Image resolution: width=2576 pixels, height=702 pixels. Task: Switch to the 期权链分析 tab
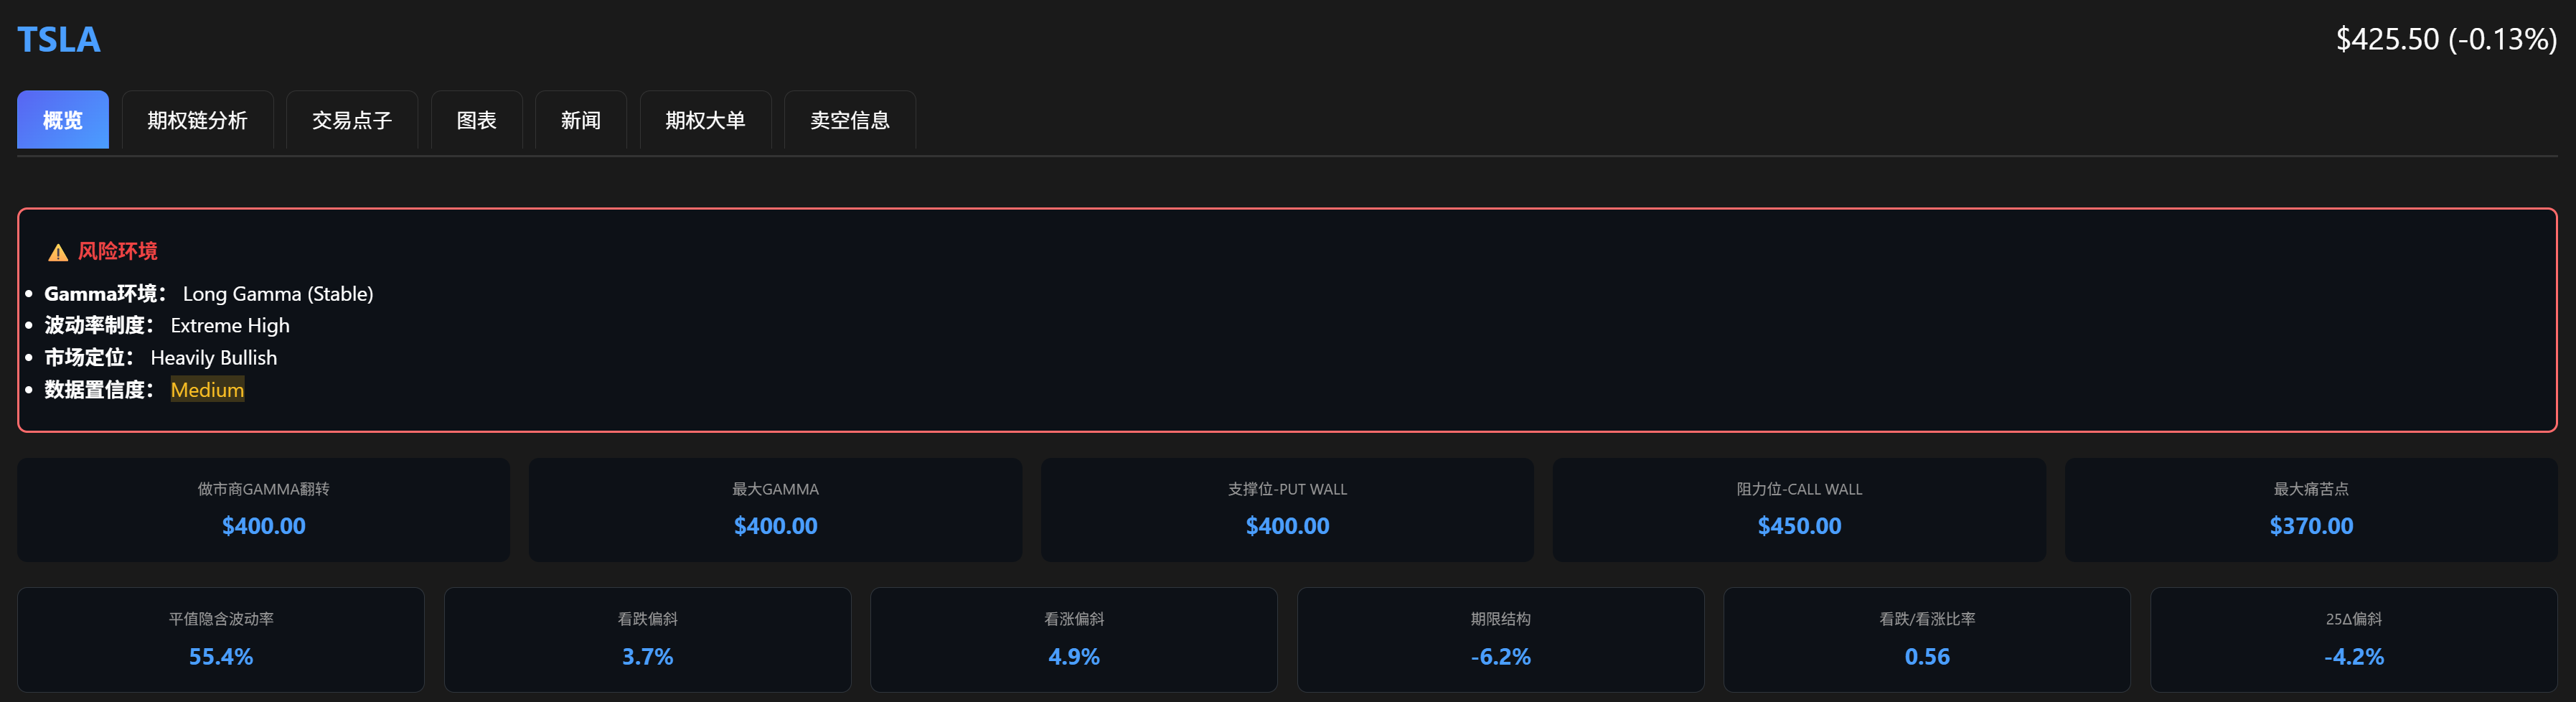(197, 120)
